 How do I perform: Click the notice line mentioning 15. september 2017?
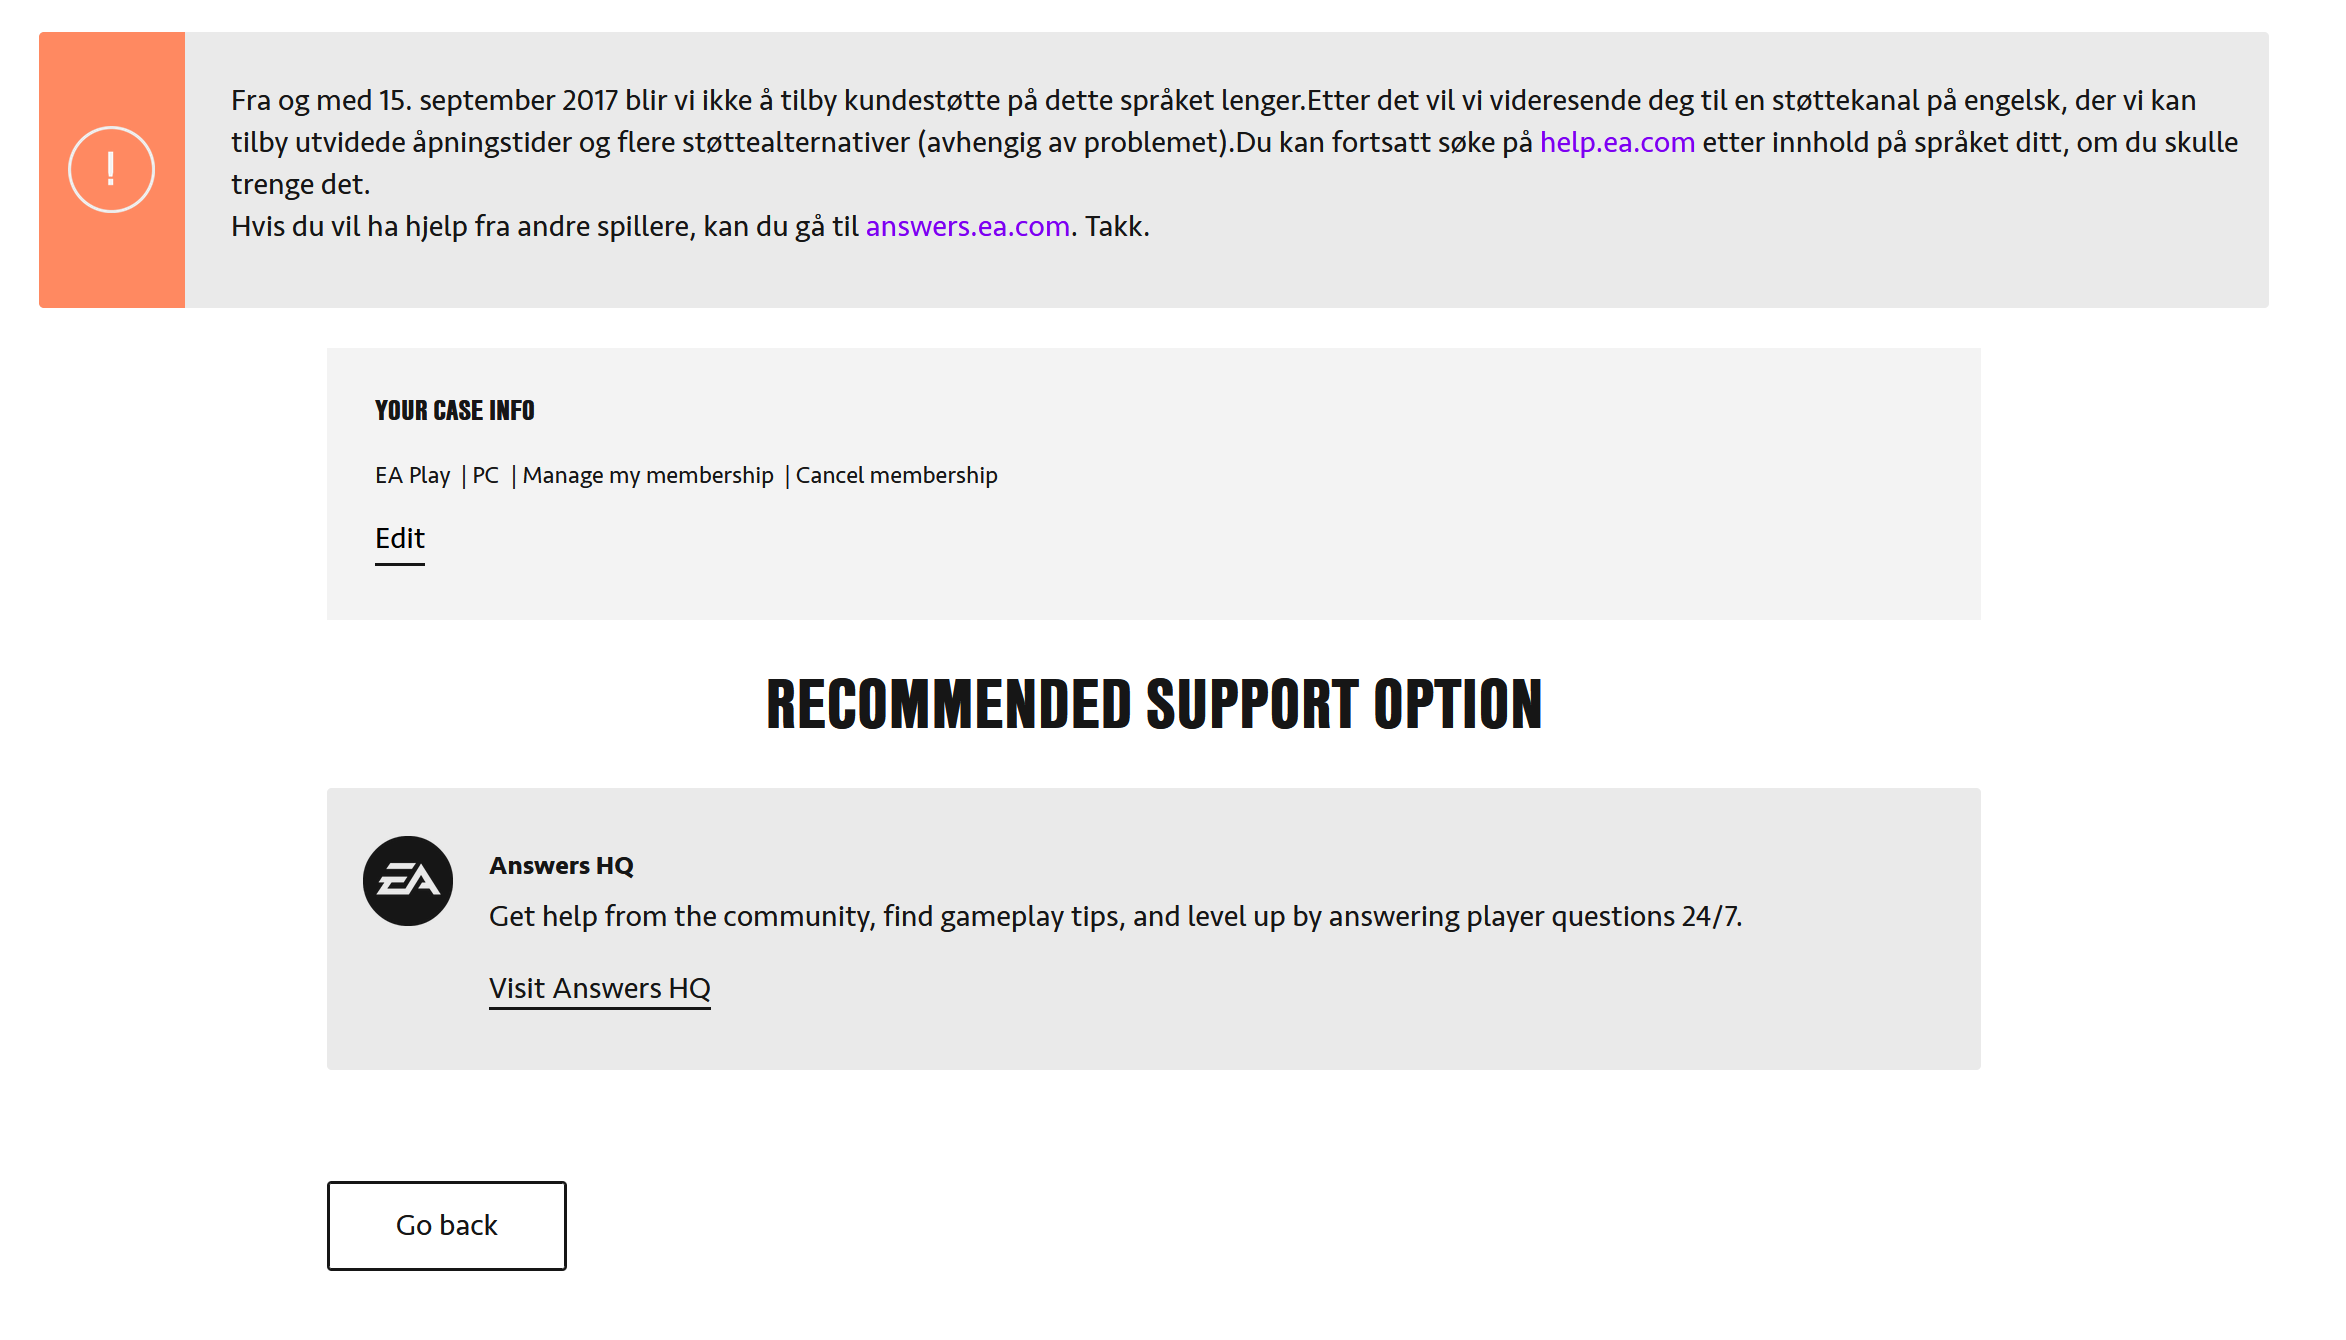(x=1213, y=100)
